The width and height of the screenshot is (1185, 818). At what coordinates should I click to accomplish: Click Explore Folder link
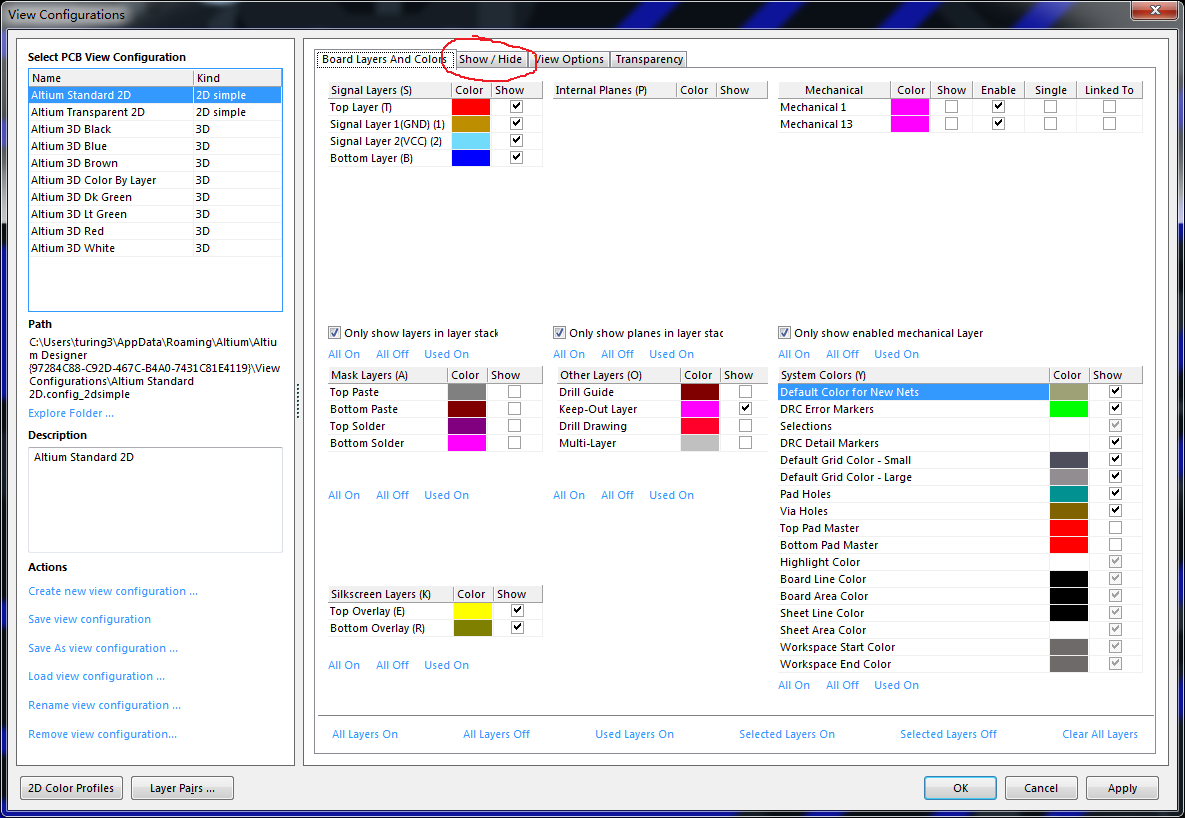click(71, 413)
